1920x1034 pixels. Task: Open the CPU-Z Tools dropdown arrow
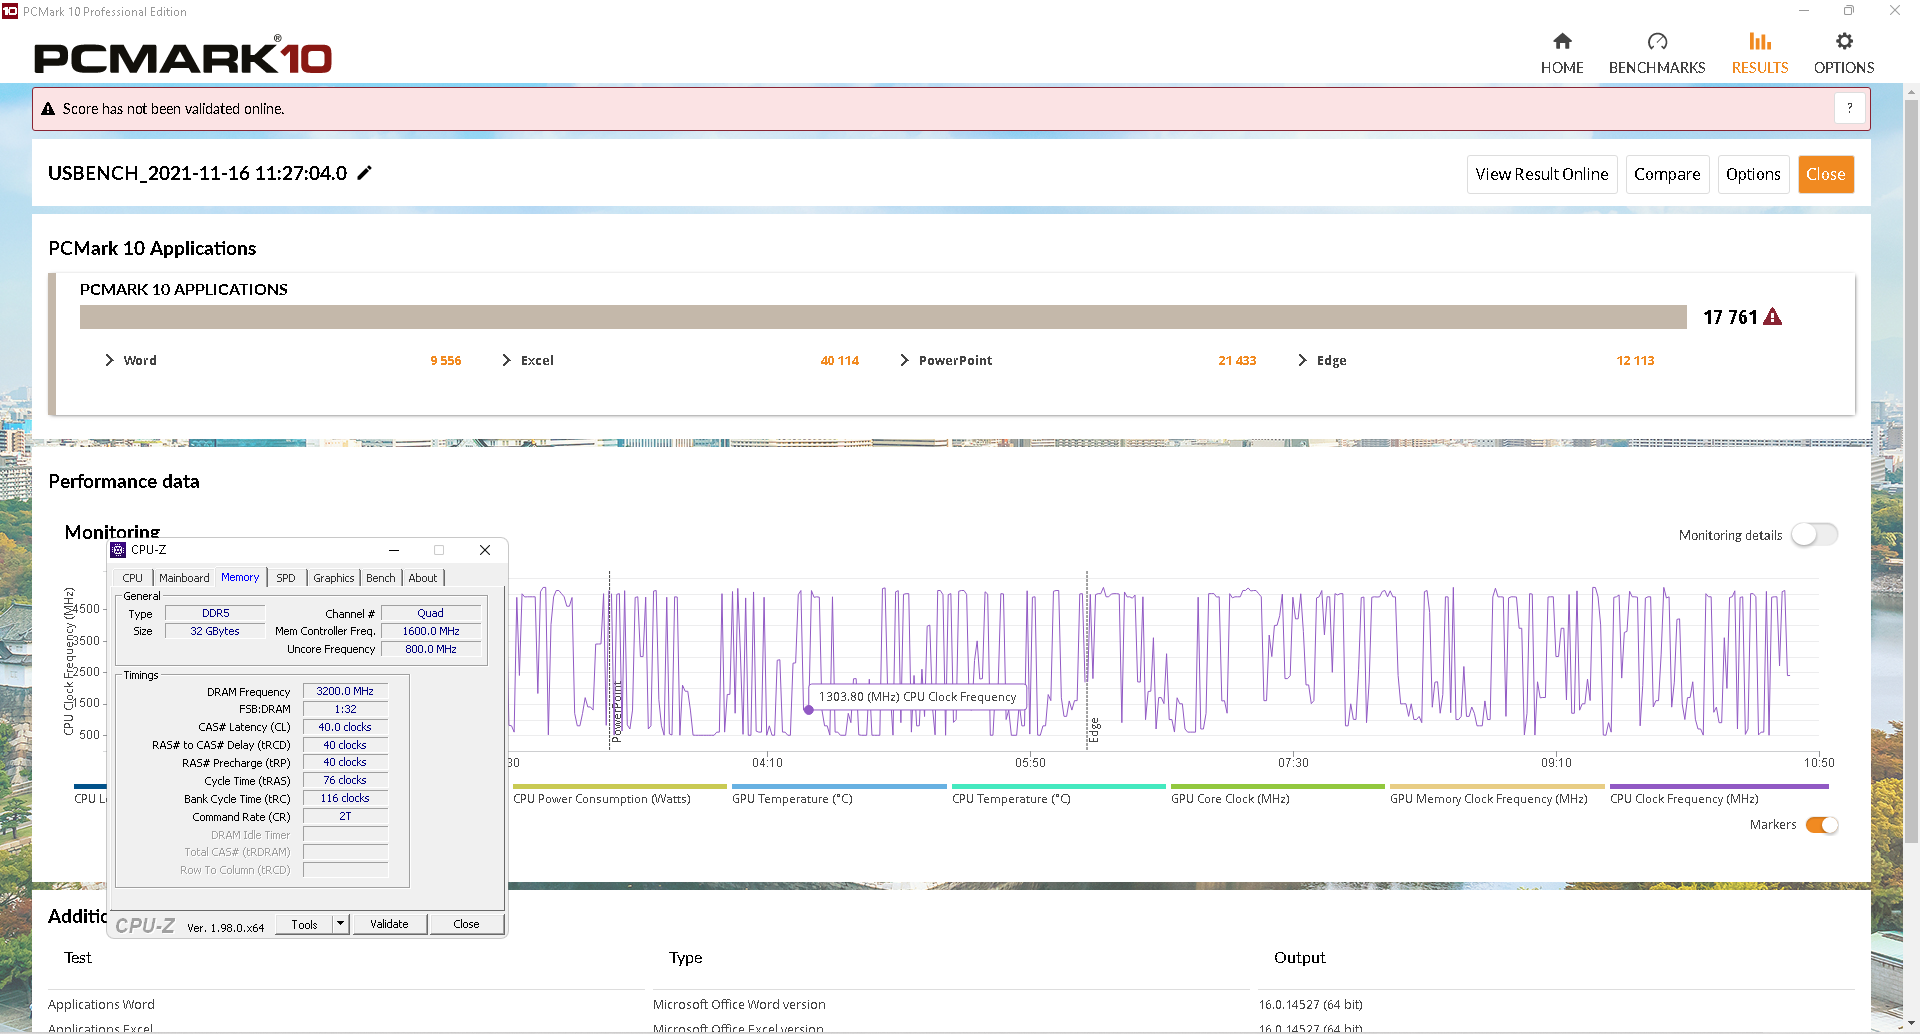pyautogui.click(x=341, y=924)
